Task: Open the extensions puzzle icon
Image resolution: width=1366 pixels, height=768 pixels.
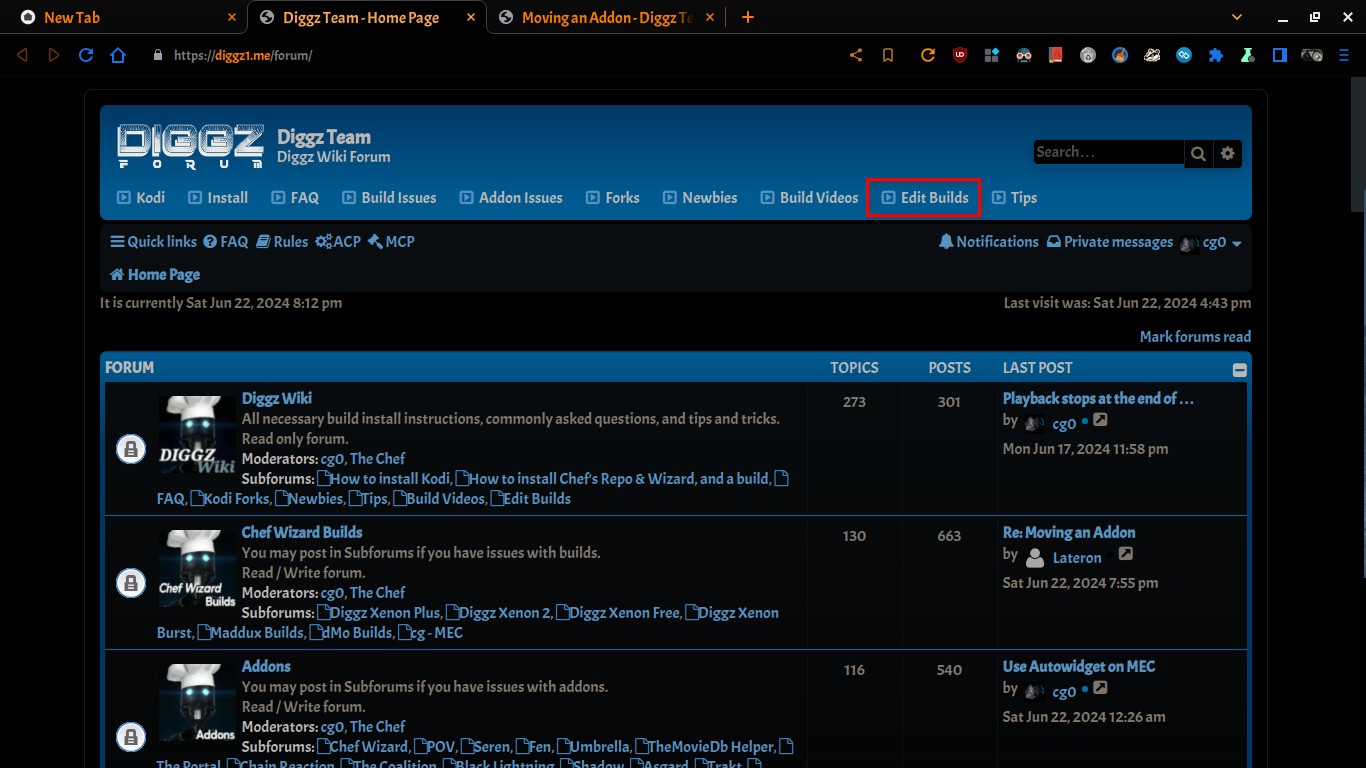Action: 1216,55
